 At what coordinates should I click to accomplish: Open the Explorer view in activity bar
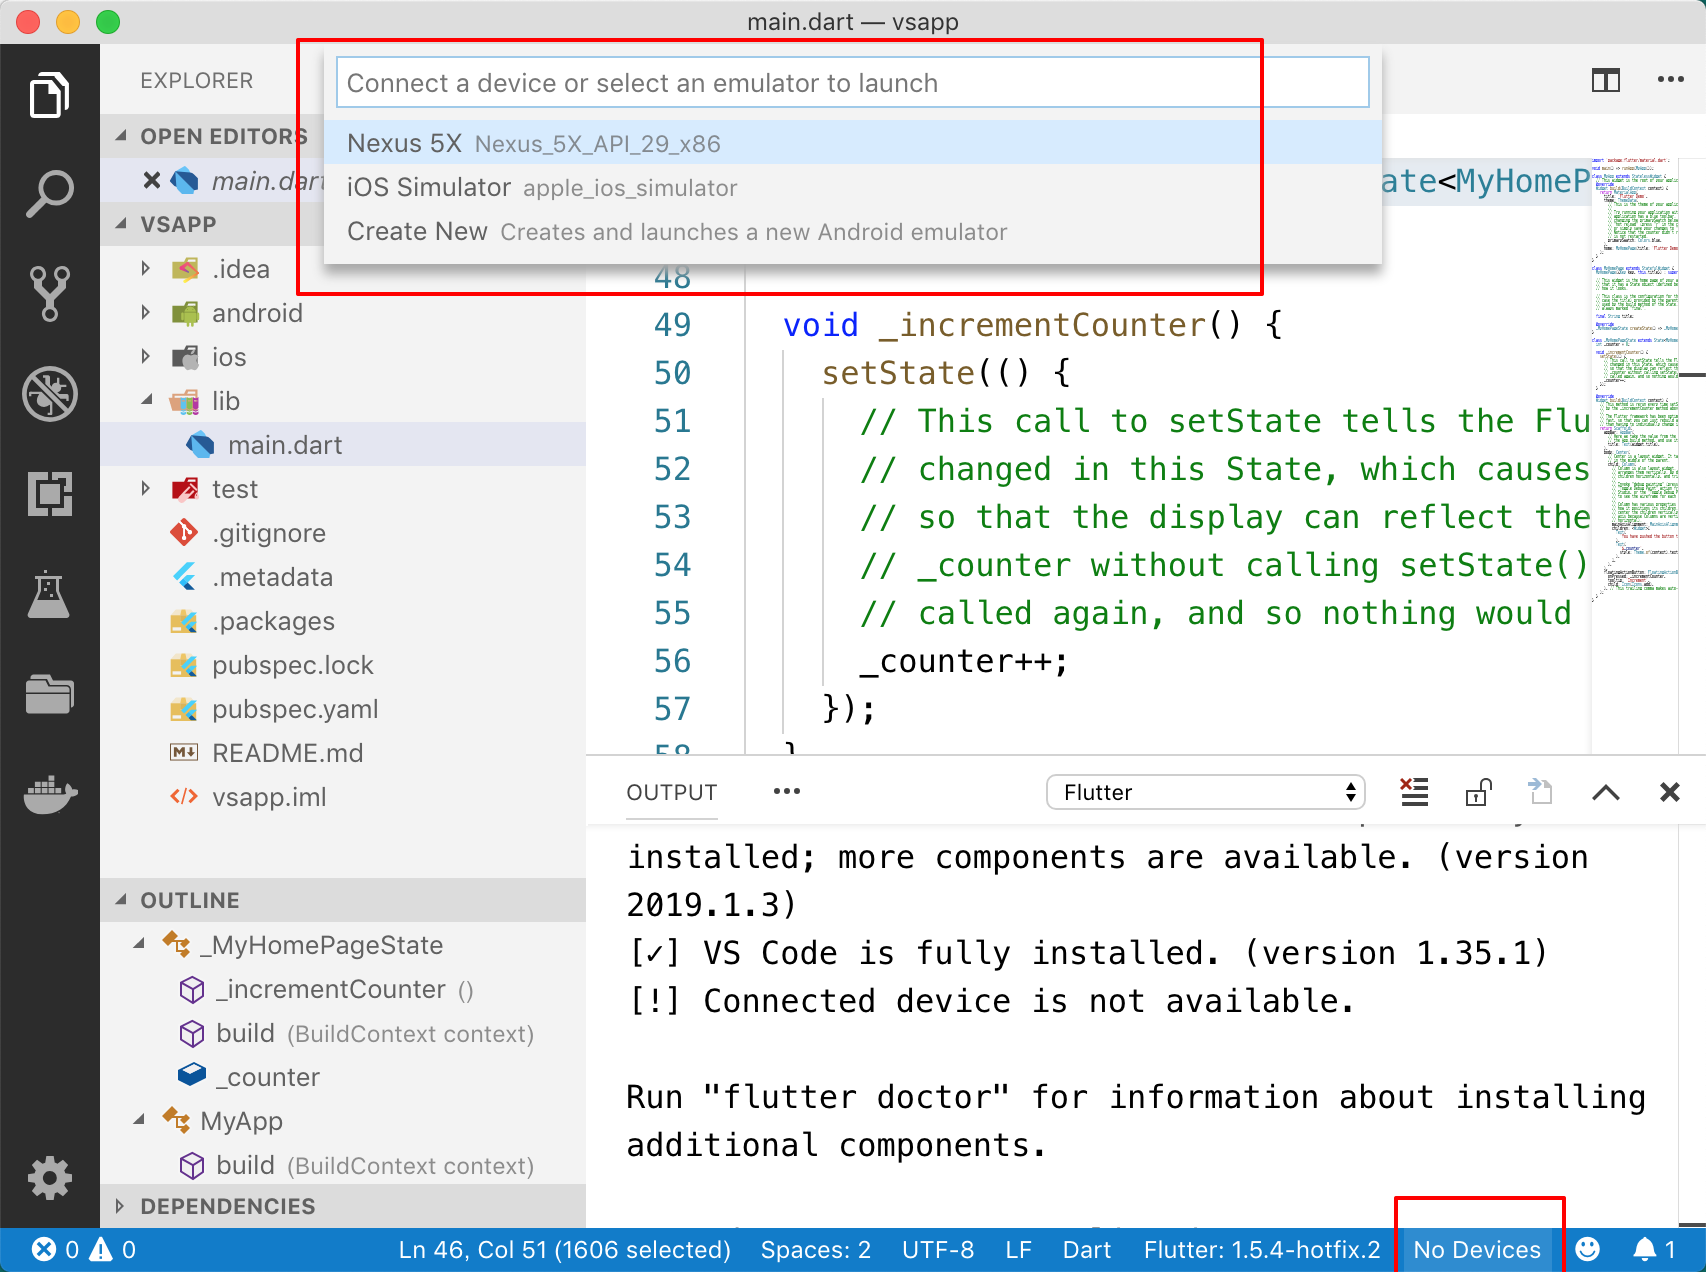tap(49, 95)
